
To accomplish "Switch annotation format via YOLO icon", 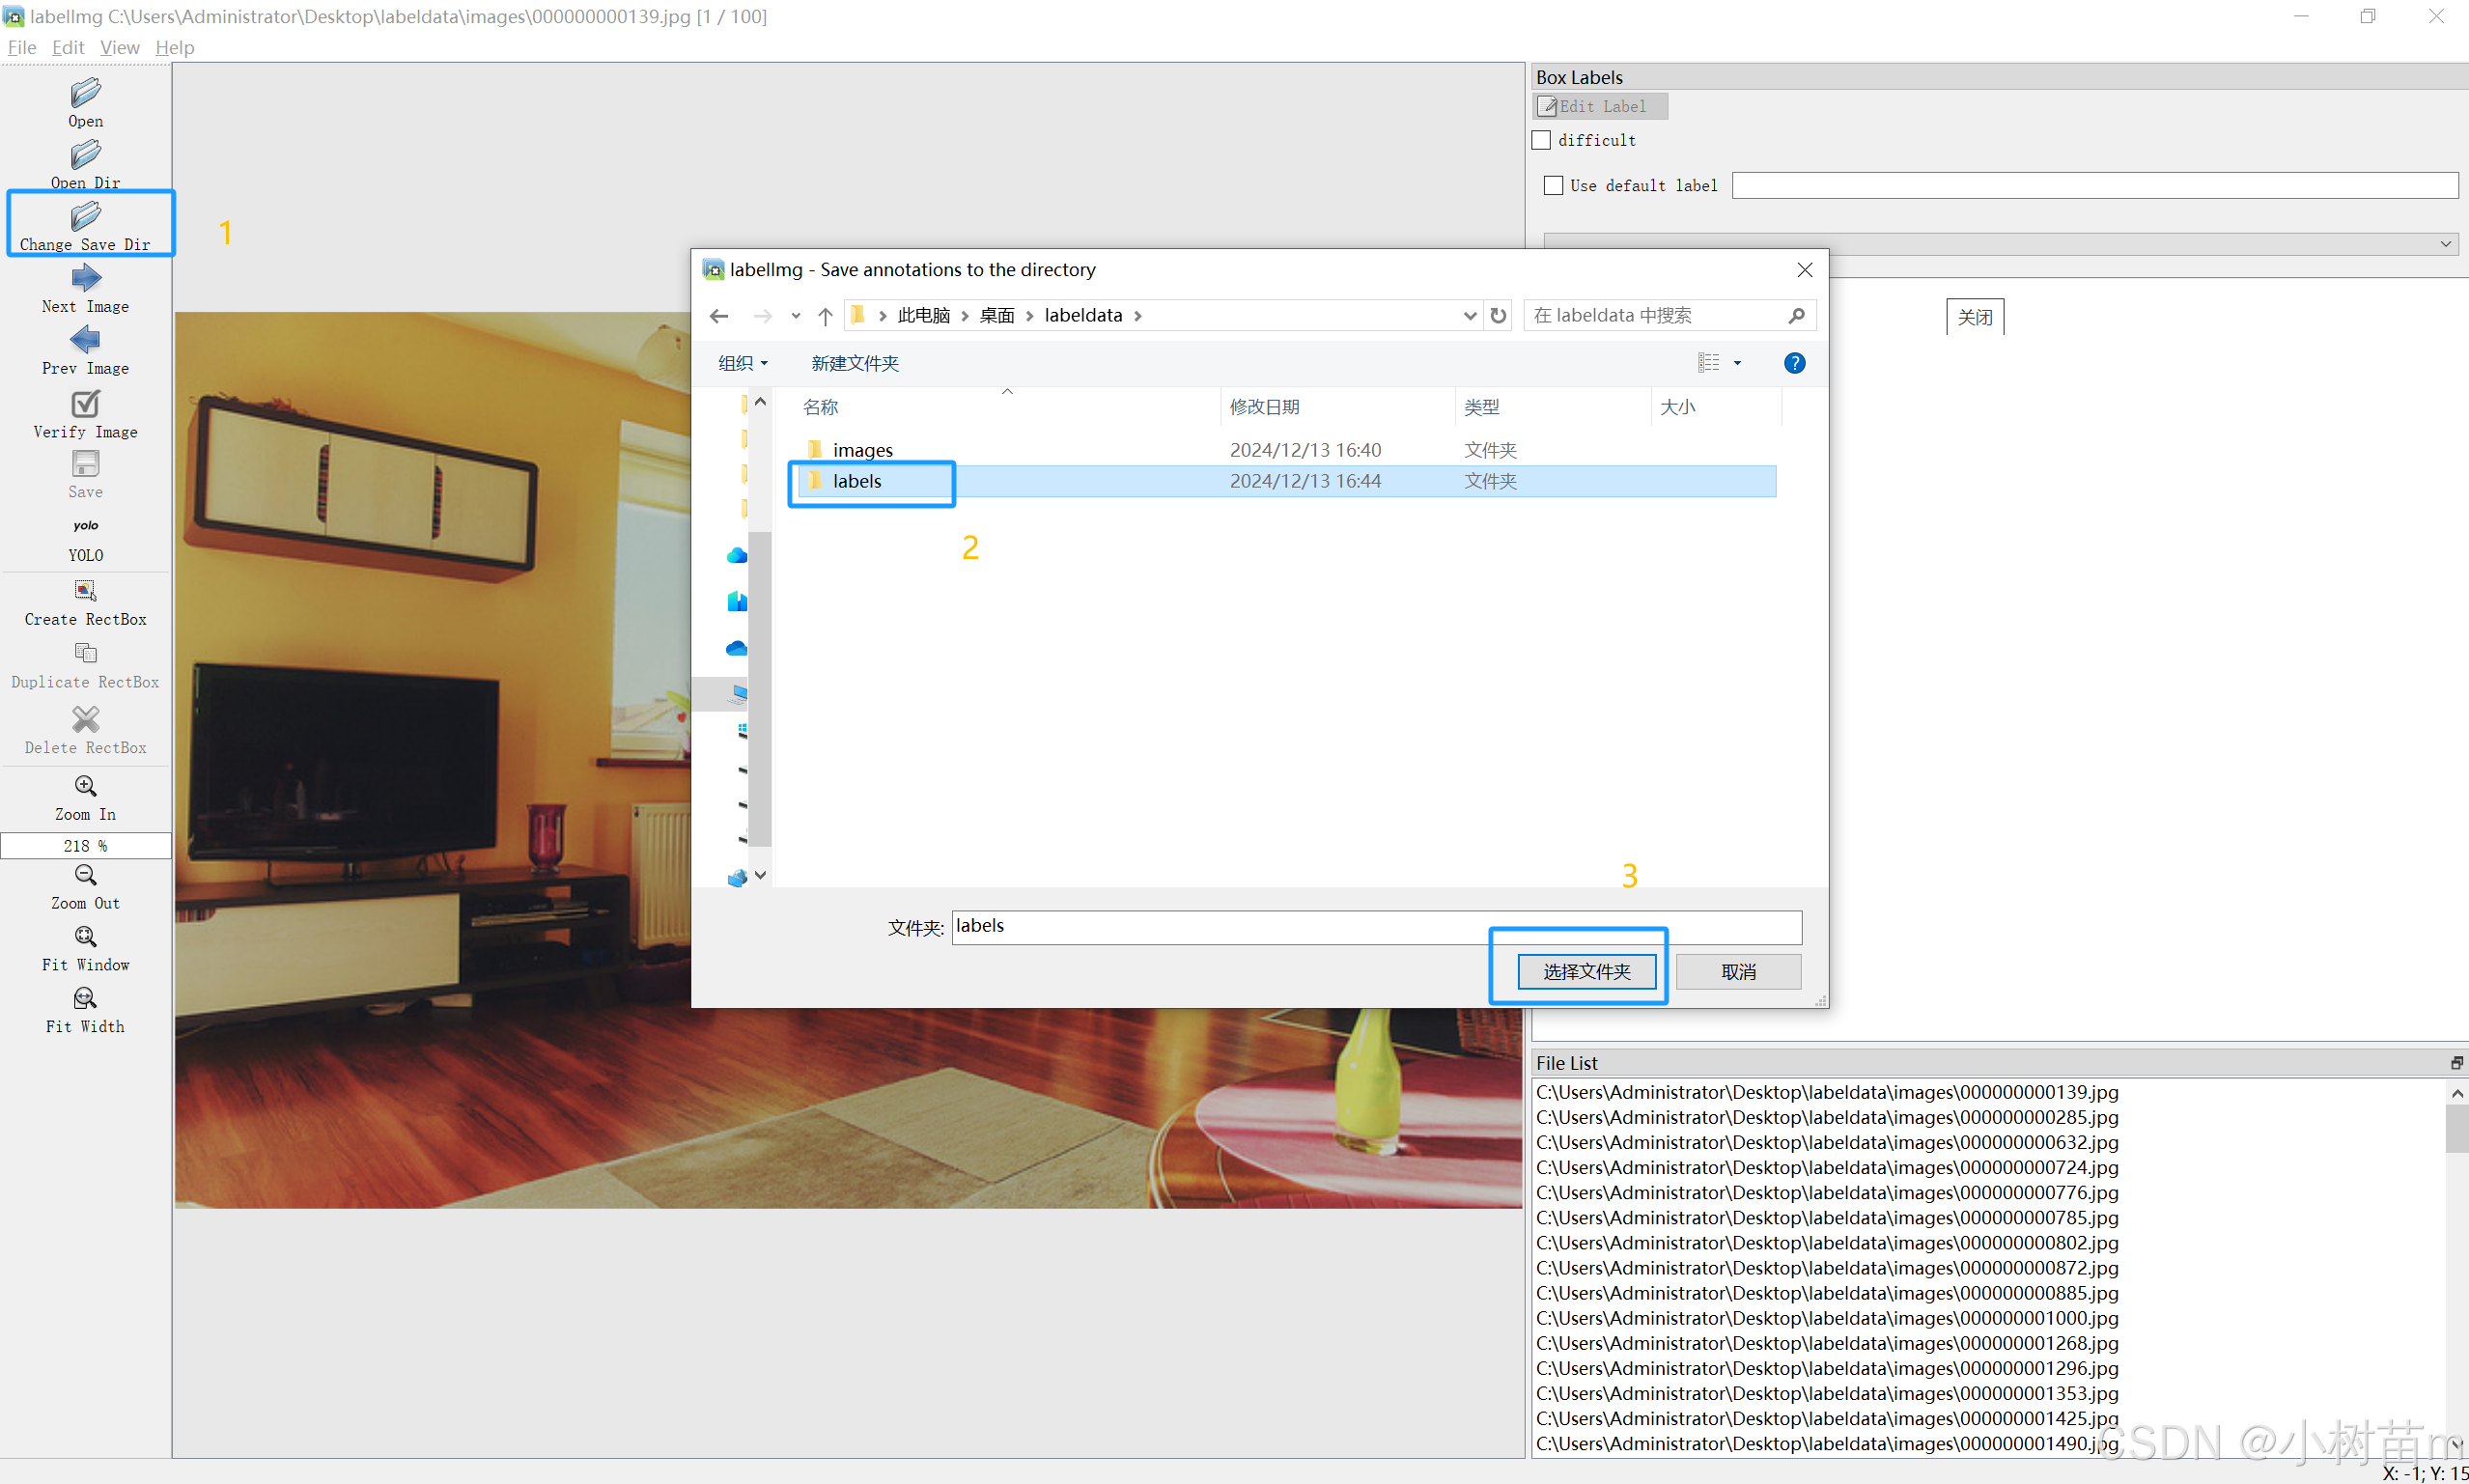I will (85, 526).
